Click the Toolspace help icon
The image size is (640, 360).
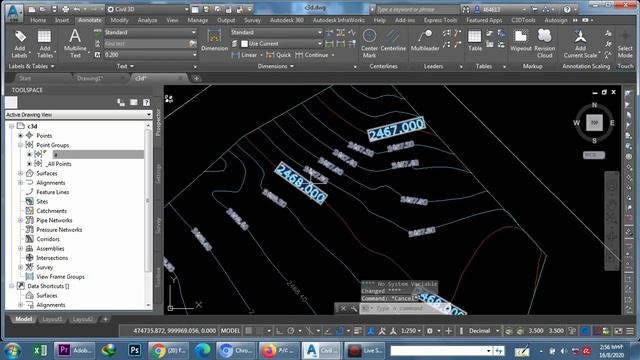146,102
